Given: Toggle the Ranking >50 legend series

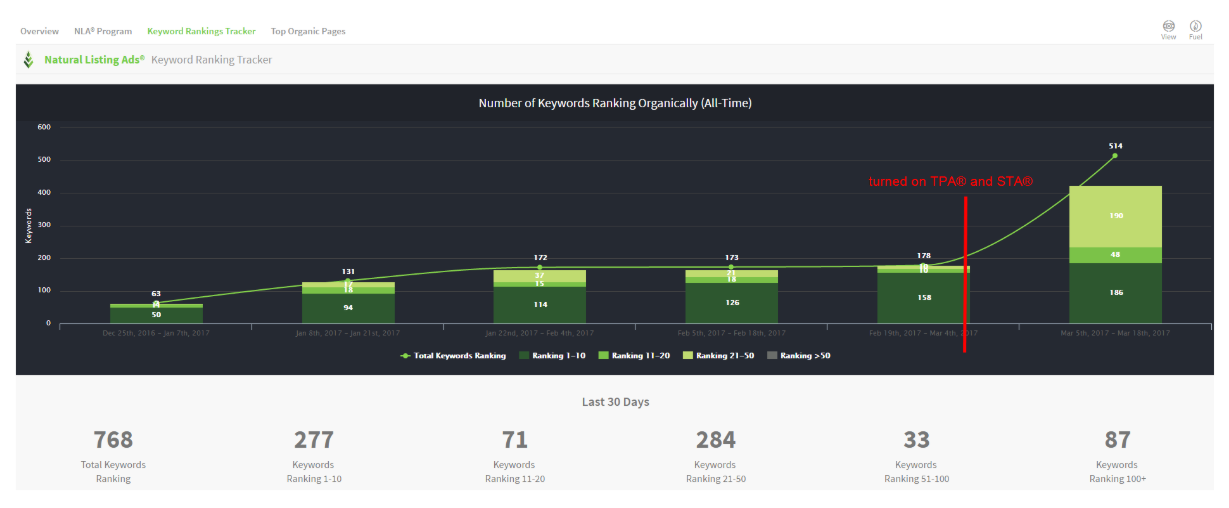Looking at the screenshot, I should pos(798,355).
